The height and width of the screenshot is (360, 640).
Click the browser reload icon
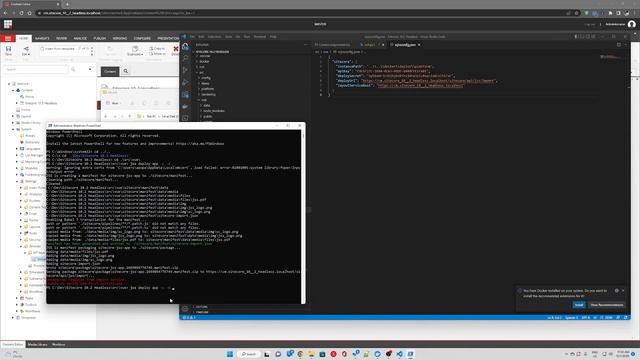coord(21,13)
